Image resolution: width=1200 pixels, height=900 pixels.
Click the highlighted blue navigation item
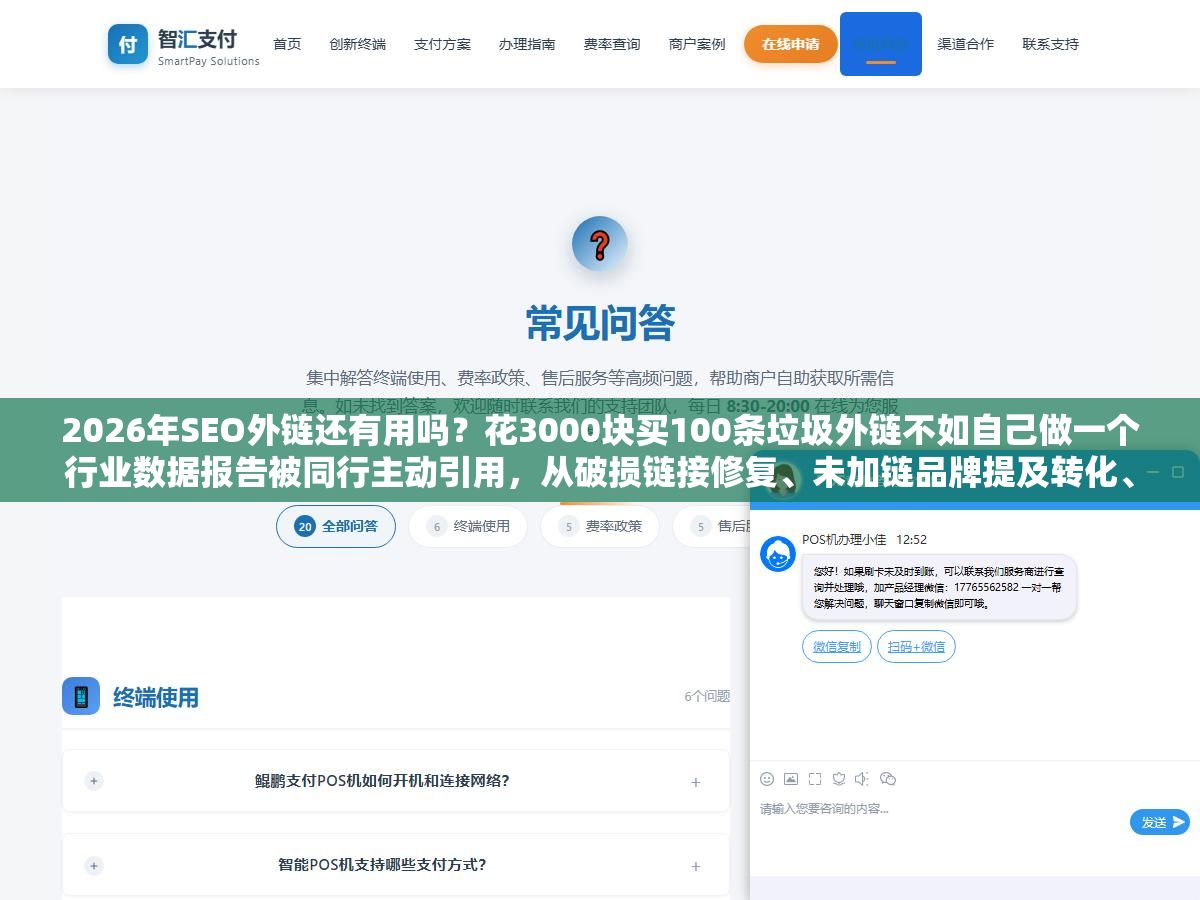click(x=881, y=44)
